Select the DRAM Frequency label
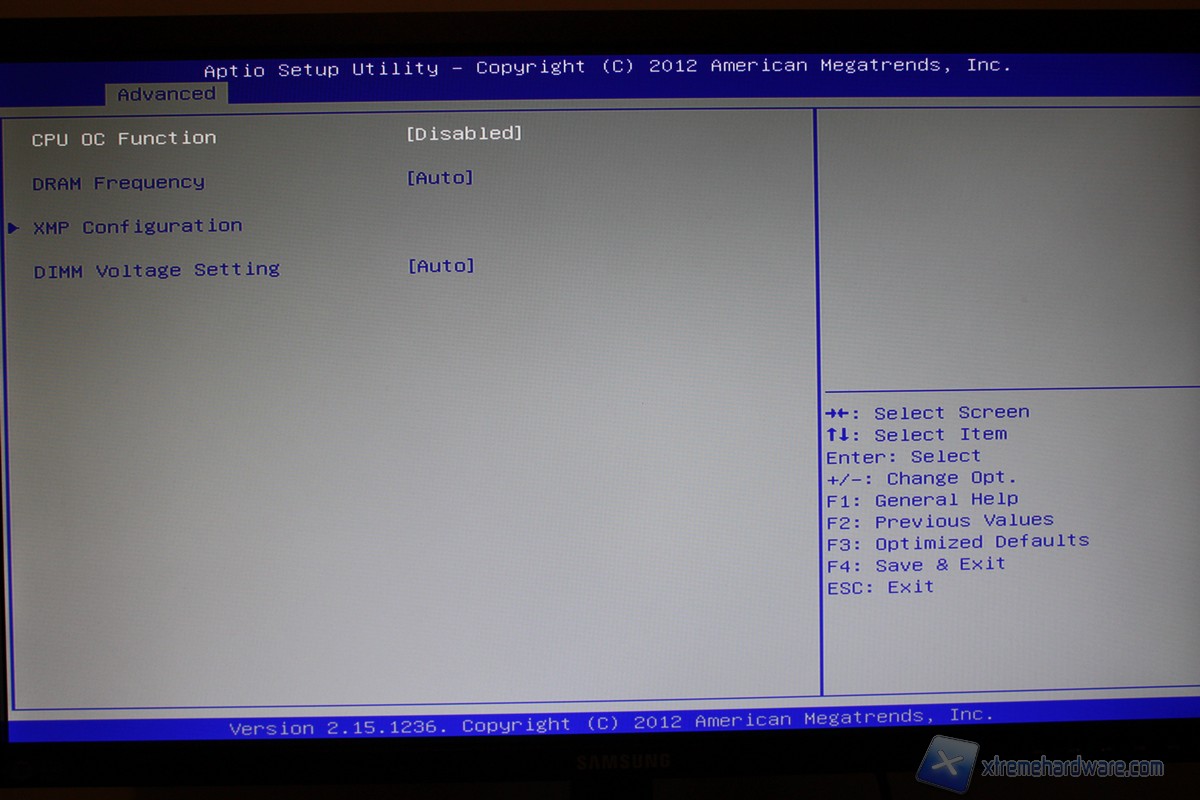This screenshot has height=800, width=1200. [118, 183]
